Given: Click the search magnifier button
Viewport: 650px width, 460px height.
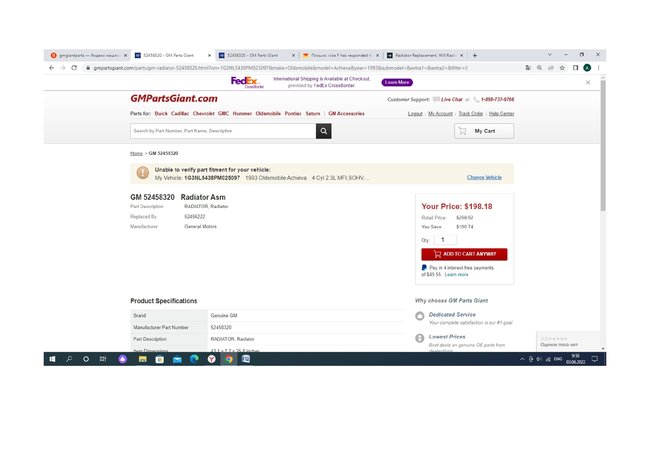Looking at the screenshot, I should pos(323,131).
